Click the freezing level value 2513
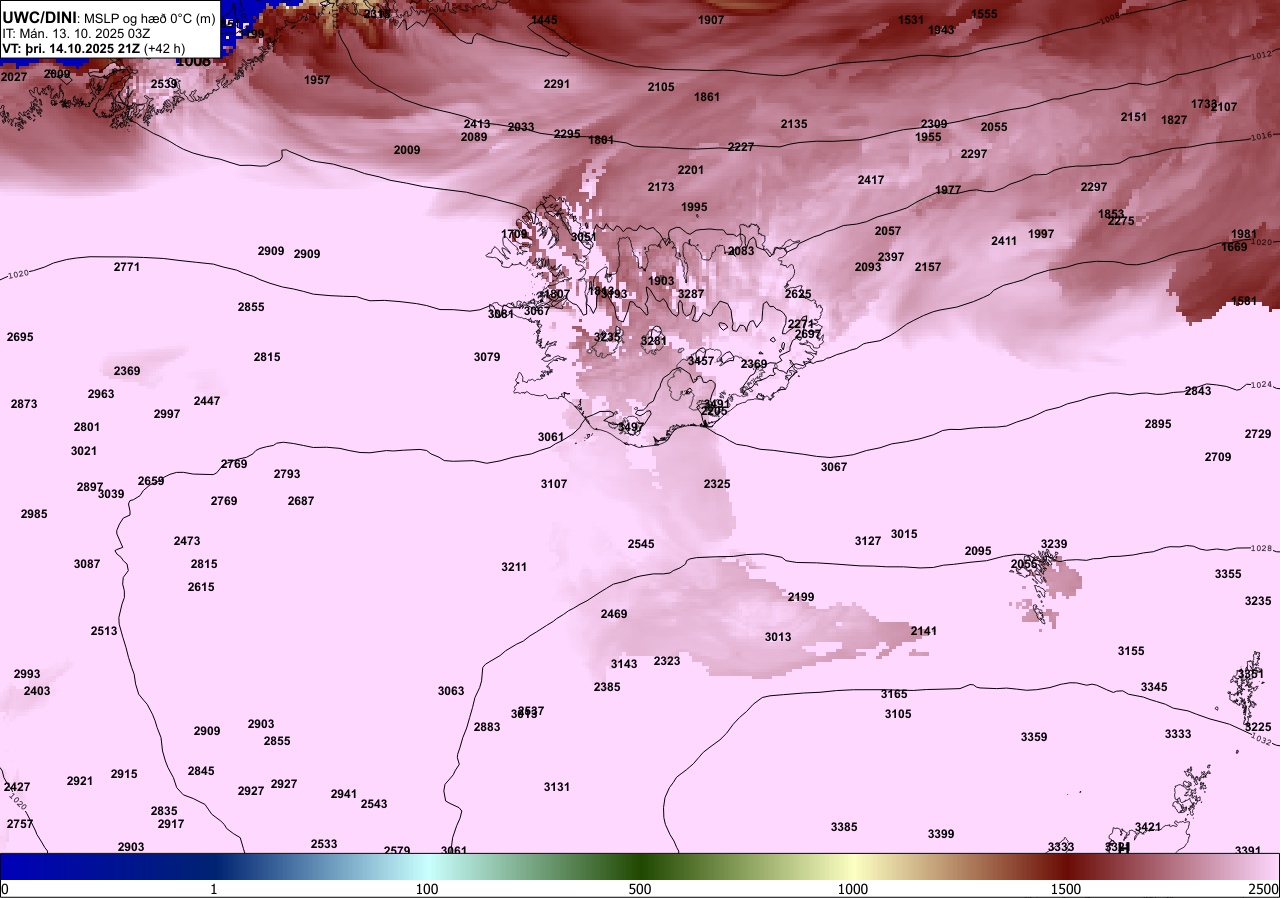This screenshot has height=898, width=1280. pyautogui.click(x=104, y=631)
